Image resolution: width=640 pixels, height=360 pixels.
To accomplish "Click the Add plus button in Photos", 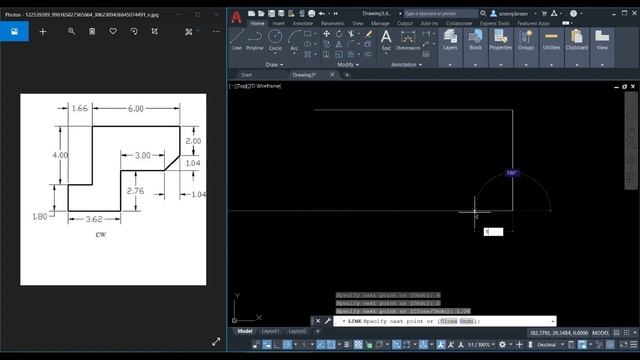I will pos(42,31).
